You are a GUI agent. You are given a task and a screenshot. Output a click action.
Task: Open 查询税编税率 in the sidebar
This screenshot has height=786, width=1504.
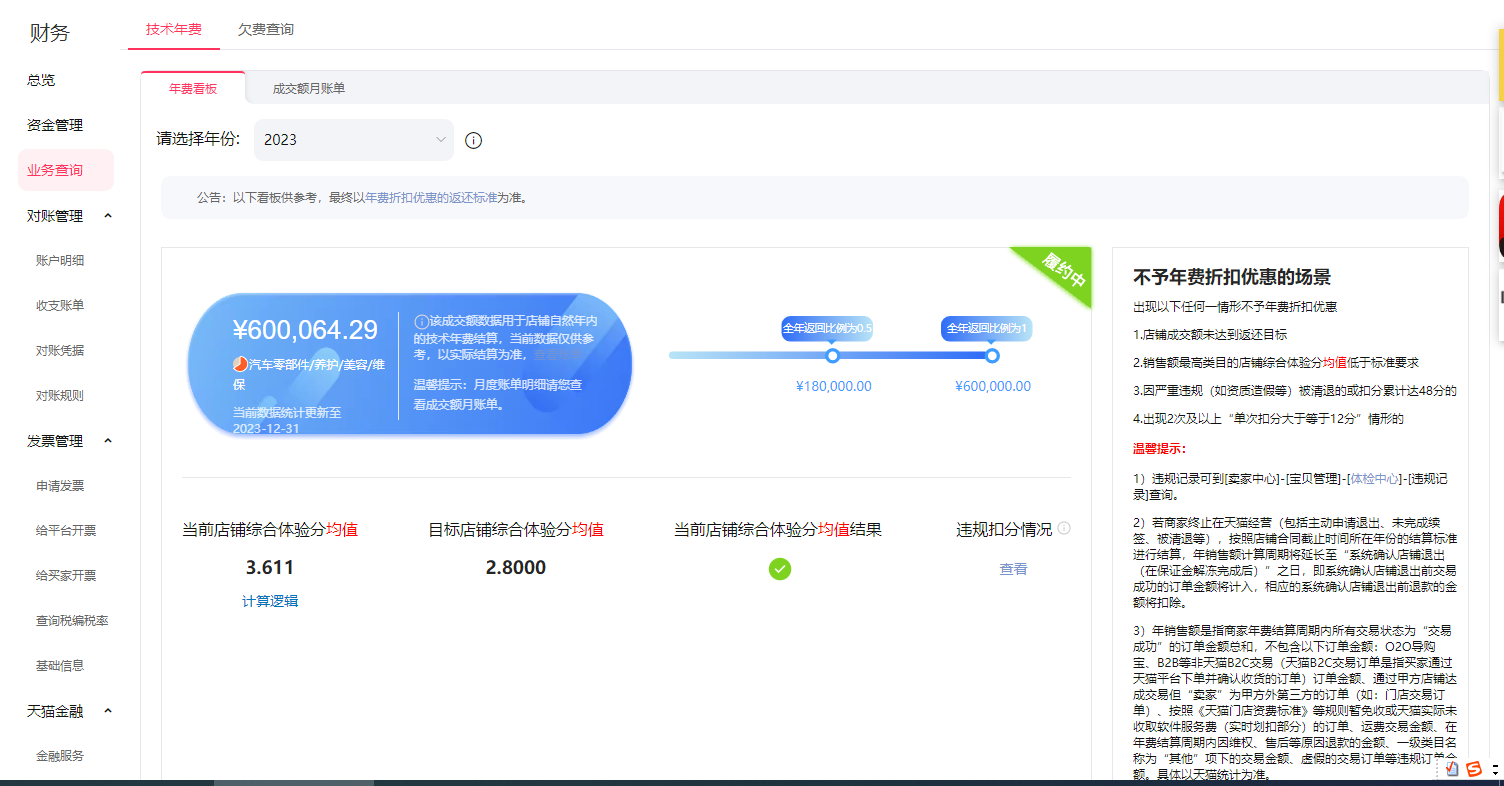point(72,620)
